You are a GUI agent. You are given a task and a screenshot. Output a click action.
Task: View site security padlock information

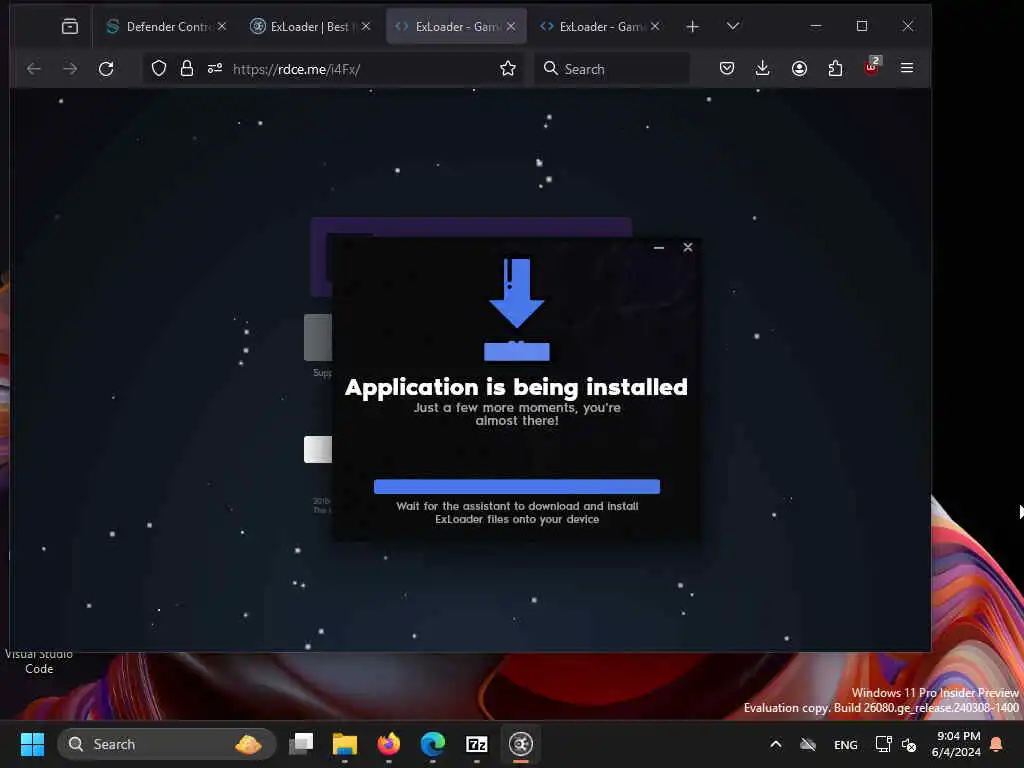tap(187, 69)
